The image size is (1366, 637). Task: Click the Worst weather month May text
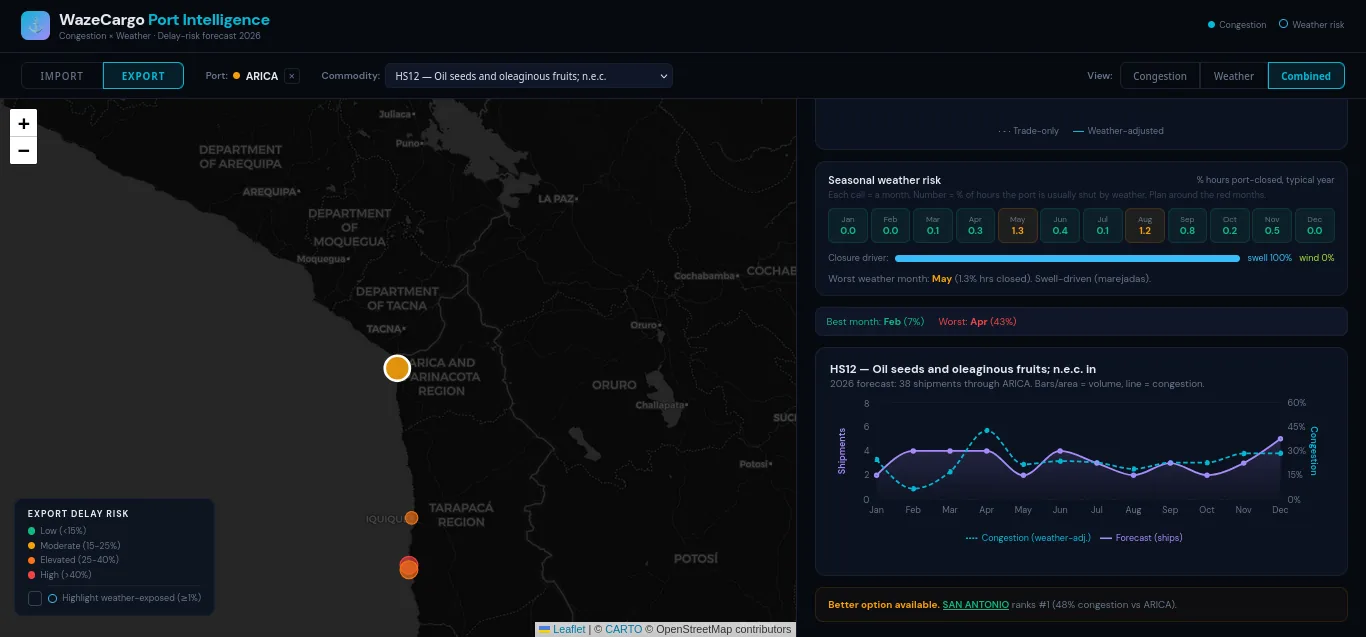989,278
